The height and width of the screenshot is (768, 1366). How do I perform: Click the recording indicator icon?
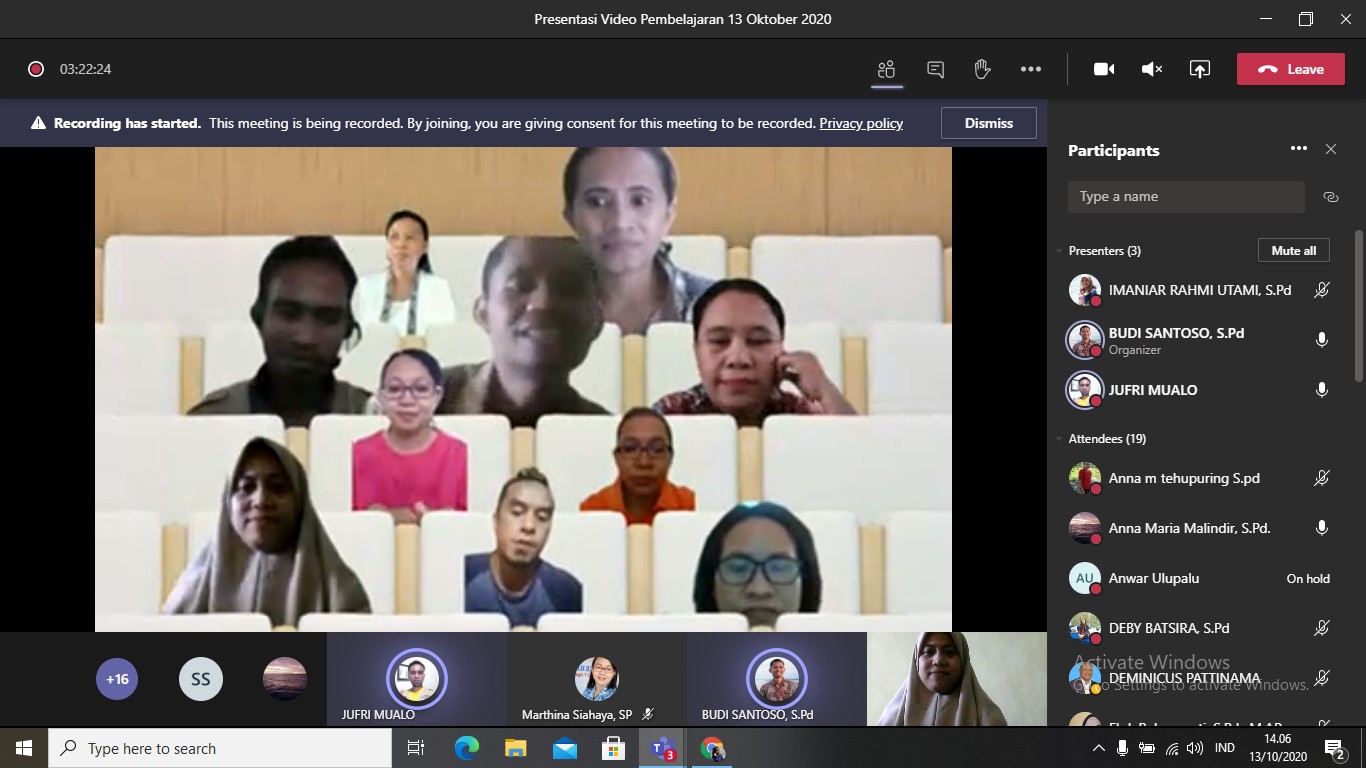click(36, 69)
